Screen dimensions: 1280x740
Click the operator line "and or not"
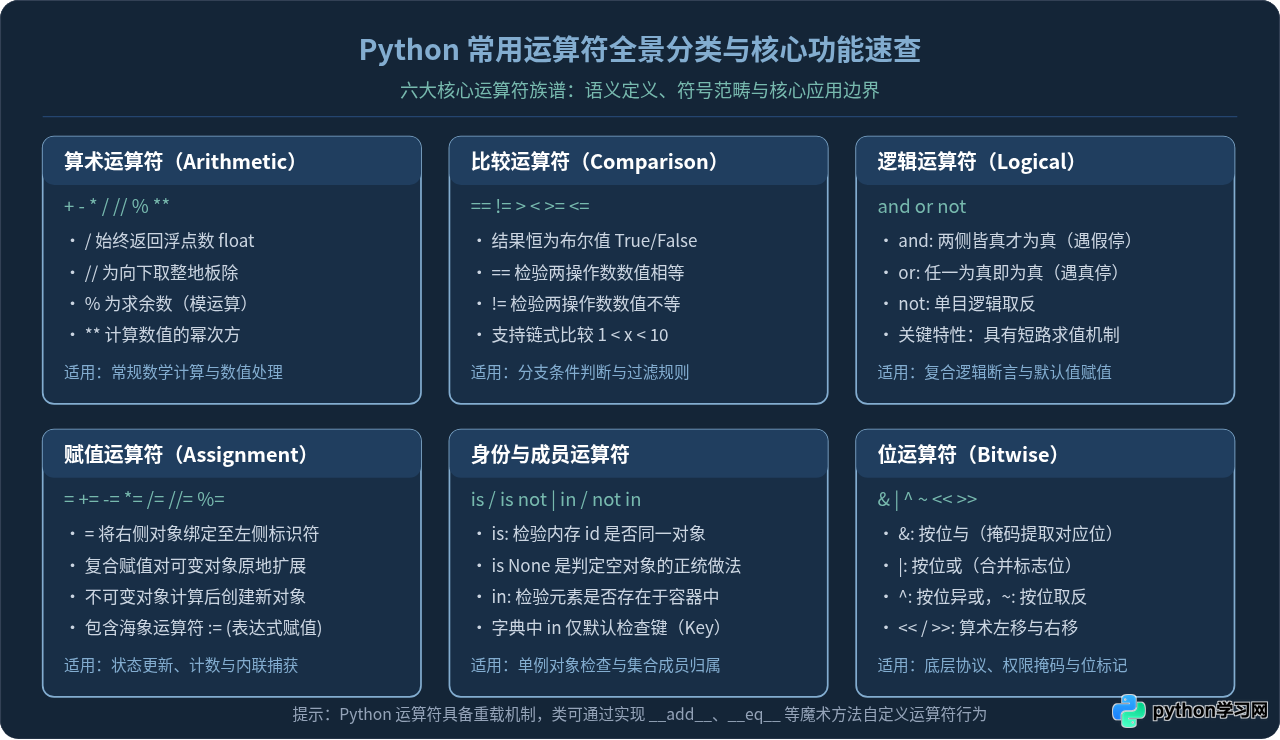click(922, 207)
